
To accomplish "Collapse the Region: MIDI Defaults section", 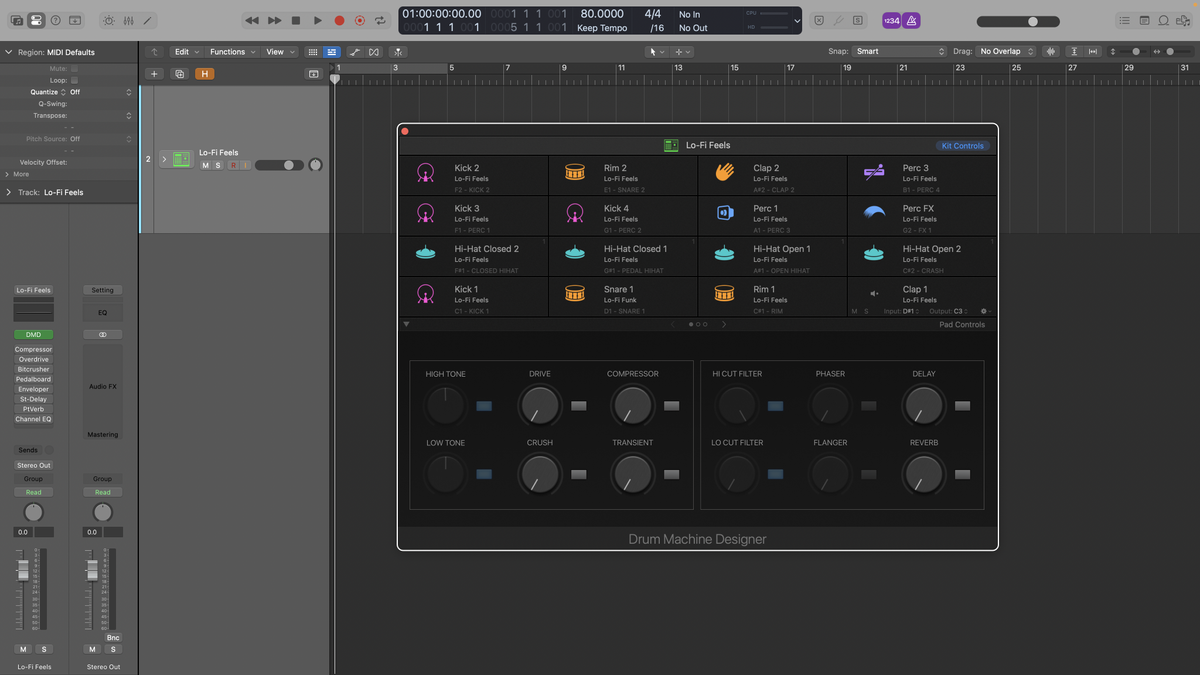I will pyautogui.click(x=8, y=51).
